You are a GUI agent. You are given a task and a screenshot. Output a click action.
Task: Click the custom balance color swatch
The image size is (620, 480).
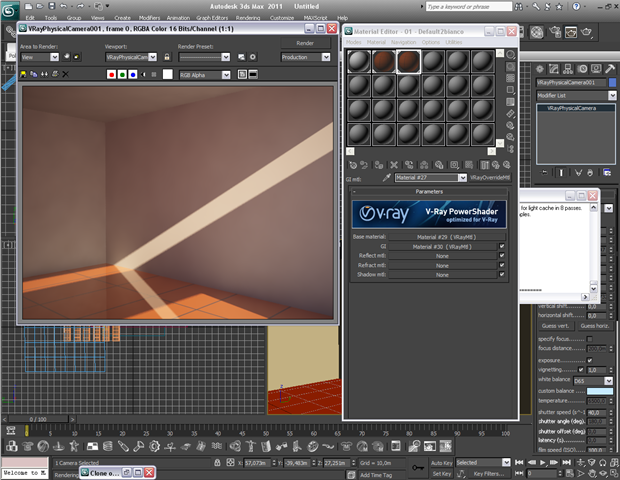[x=599, y=391]
